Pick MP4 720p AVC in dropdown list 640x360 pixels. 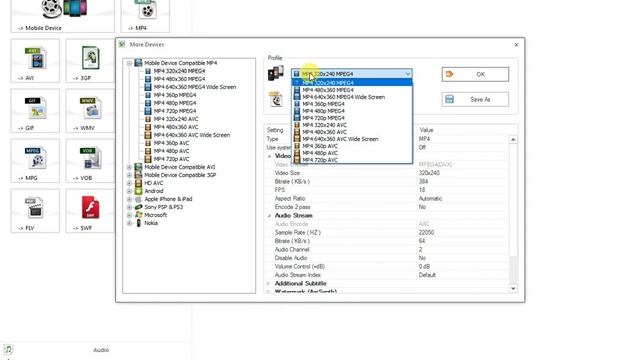[x=352, y=160]
